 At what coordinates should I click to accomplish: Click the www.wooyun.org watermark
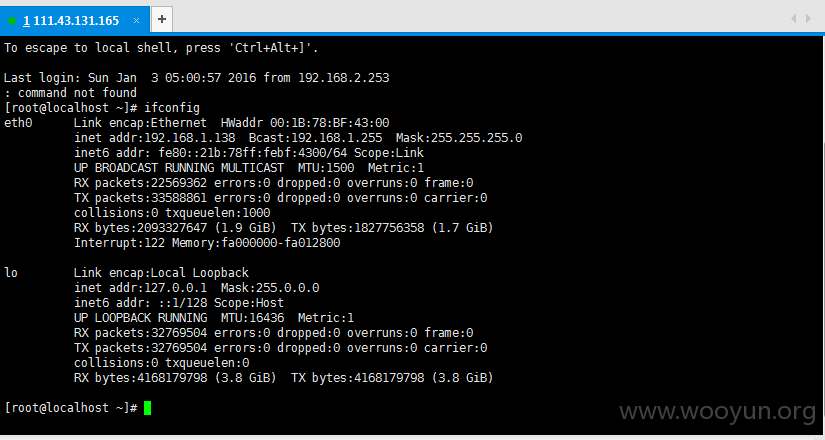pyautogui.click(x=718, y=411)
